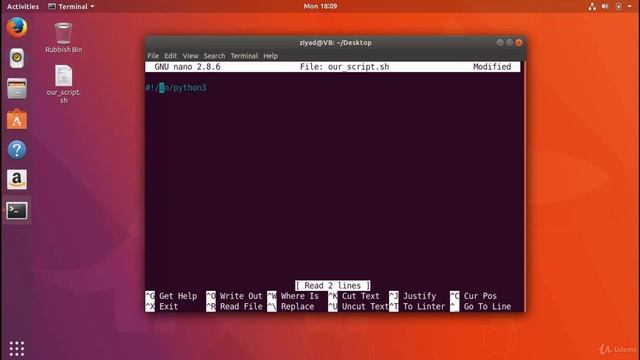This screenshot has width=640, height=360.
Task: Click the 'Go To Line' shortcut hint
Action: (x=487, y=307)
